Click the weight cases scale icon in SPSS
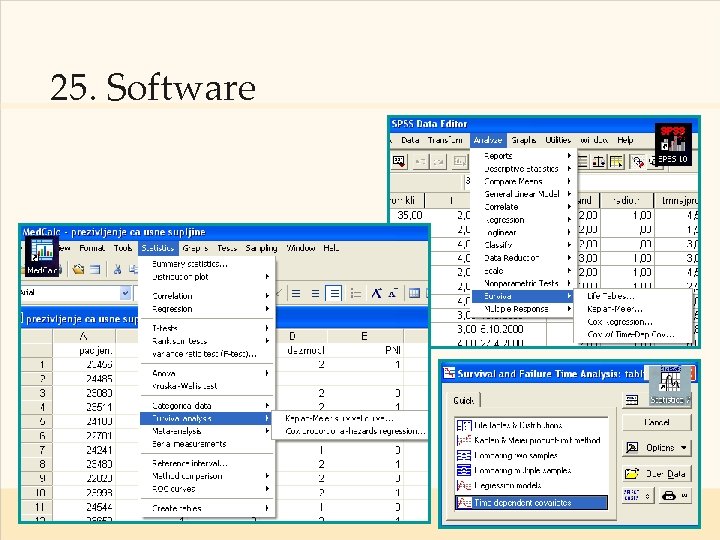The height and width of the screenshot is (540, 720). (599, 162)
